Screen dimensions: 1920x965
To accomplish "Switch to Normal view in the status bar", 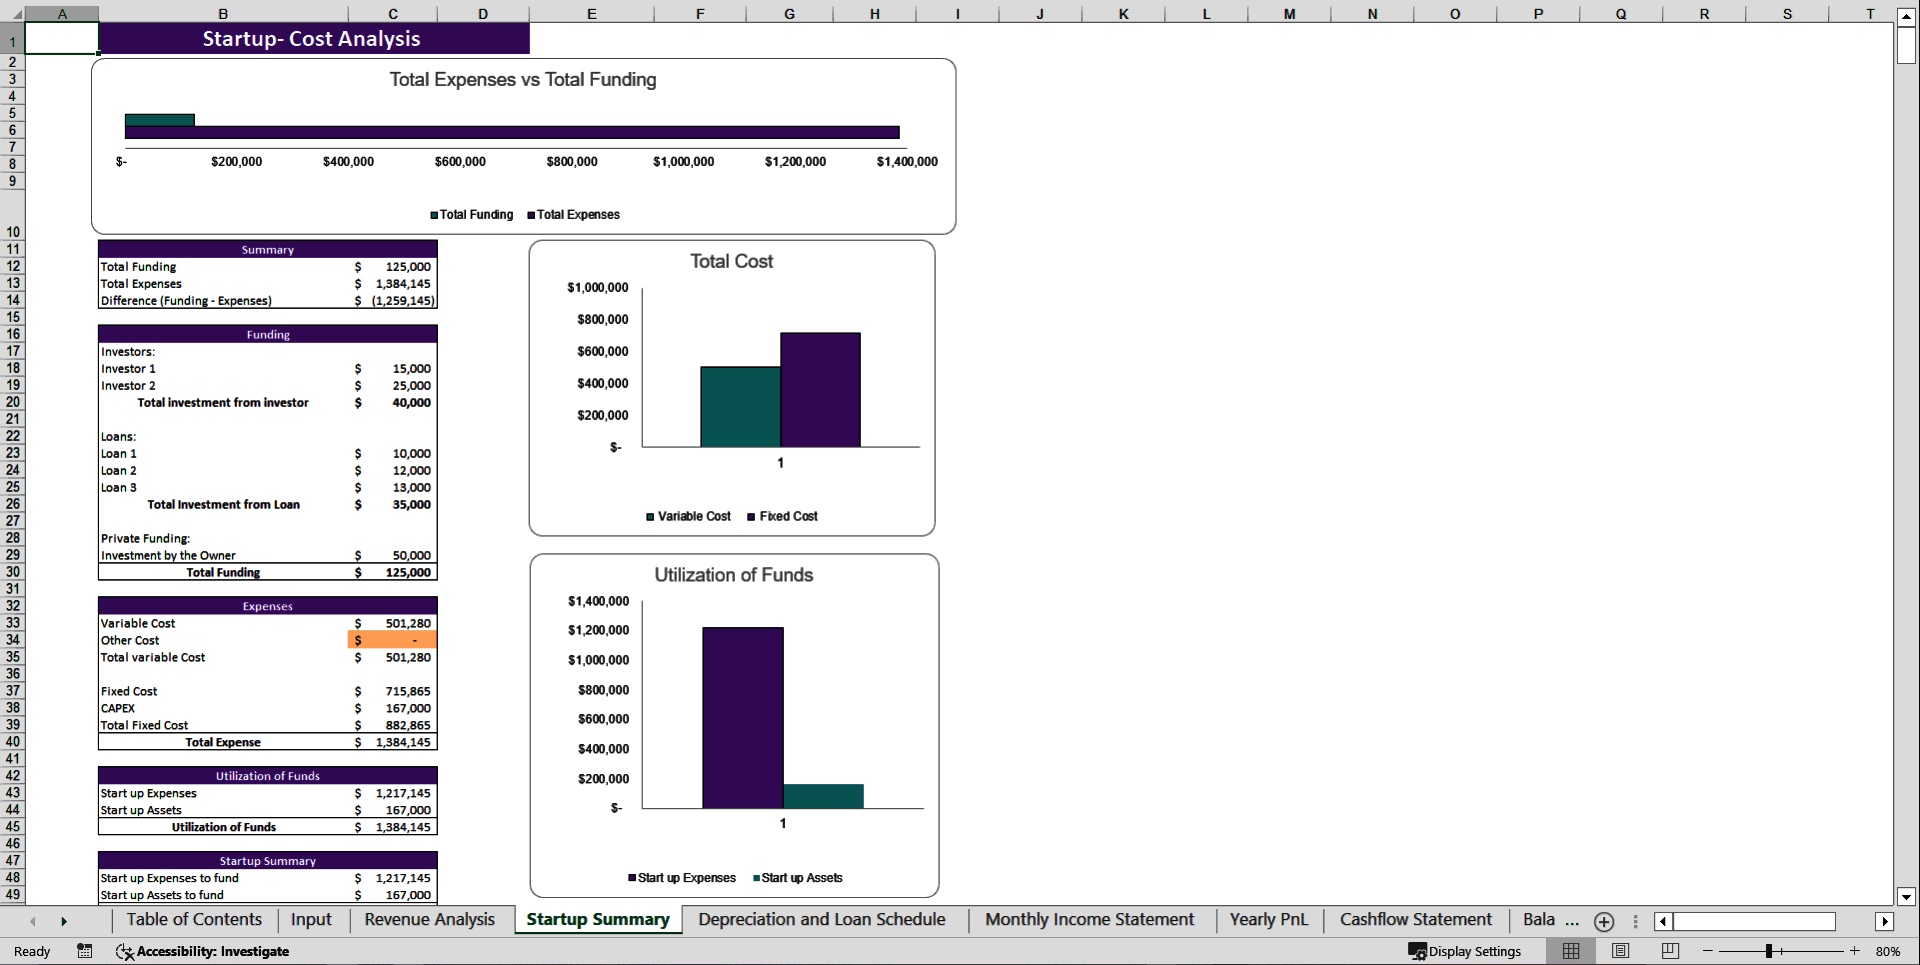I will (1571, 951).
